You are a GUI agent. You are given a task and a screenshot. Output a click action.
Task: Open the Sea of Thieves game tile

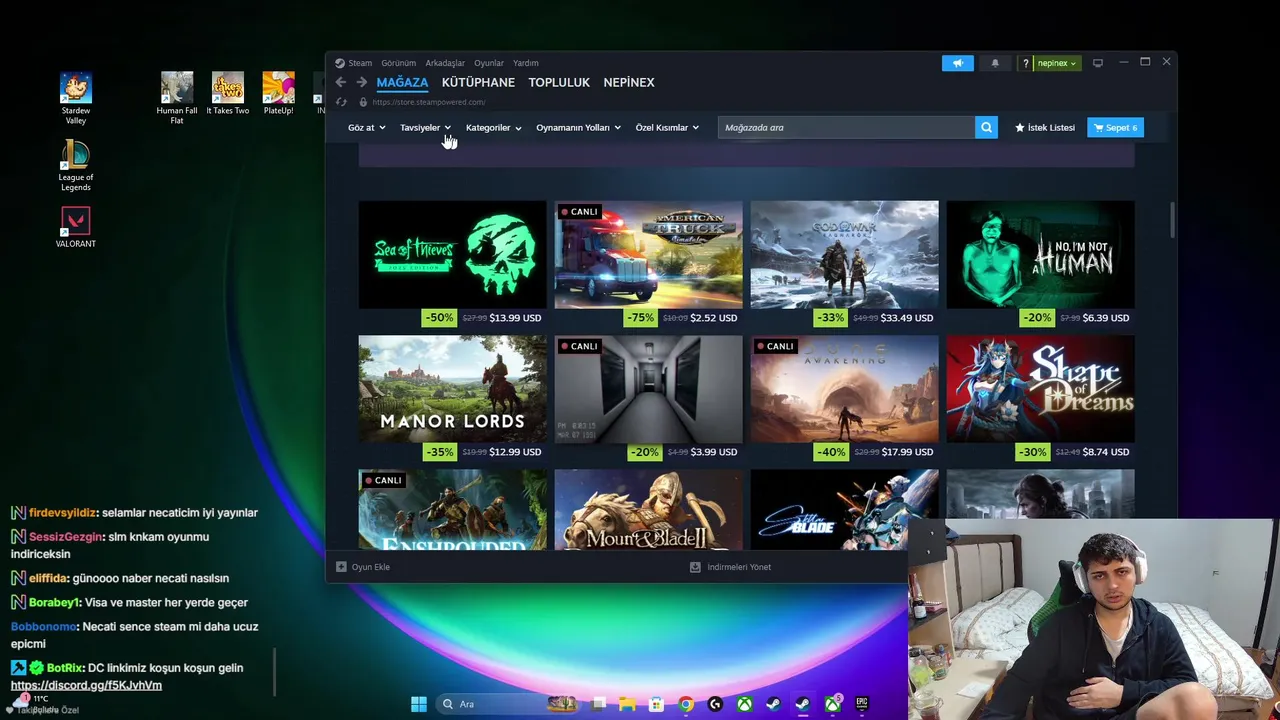[x=452, y=254]
